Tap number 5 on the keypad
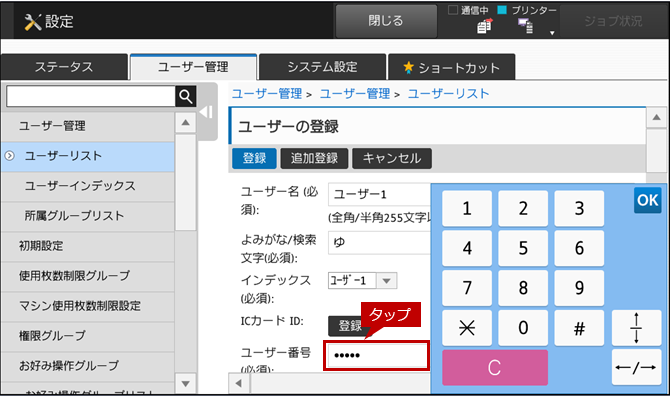 [x=523, y=248]
